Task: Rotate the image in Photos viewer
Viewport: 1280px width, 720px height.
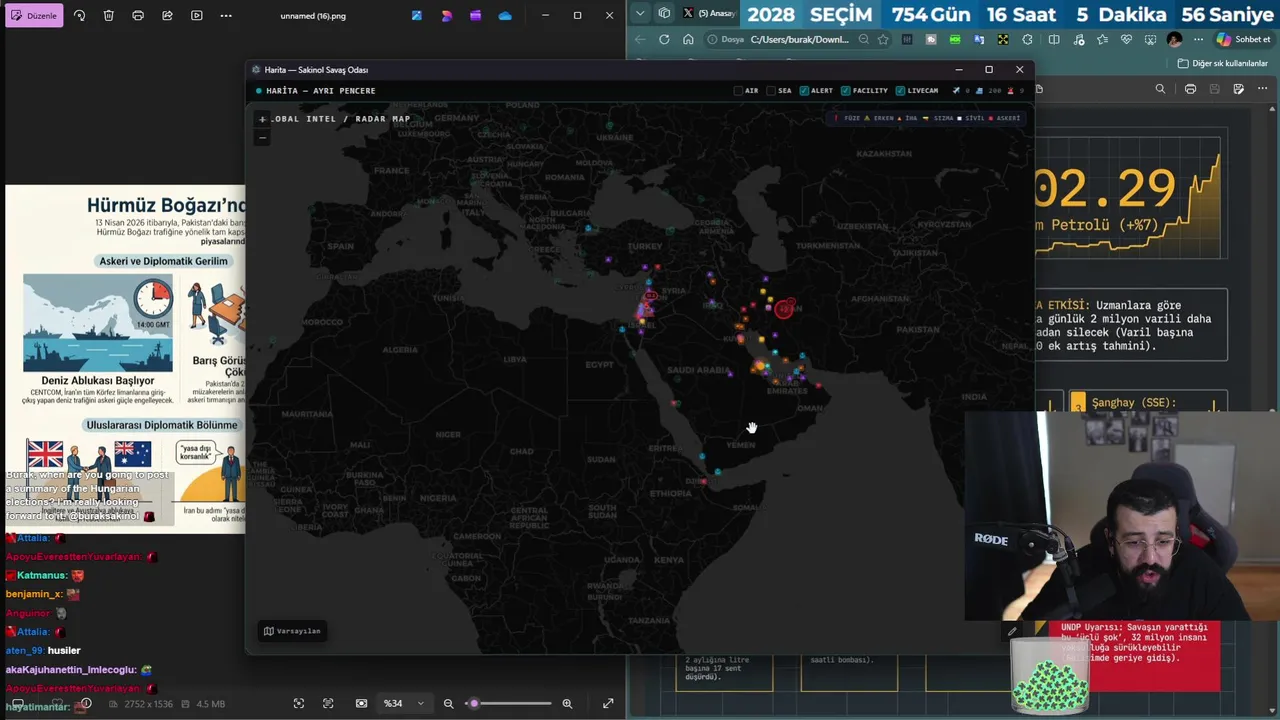Action: [79, 16]
